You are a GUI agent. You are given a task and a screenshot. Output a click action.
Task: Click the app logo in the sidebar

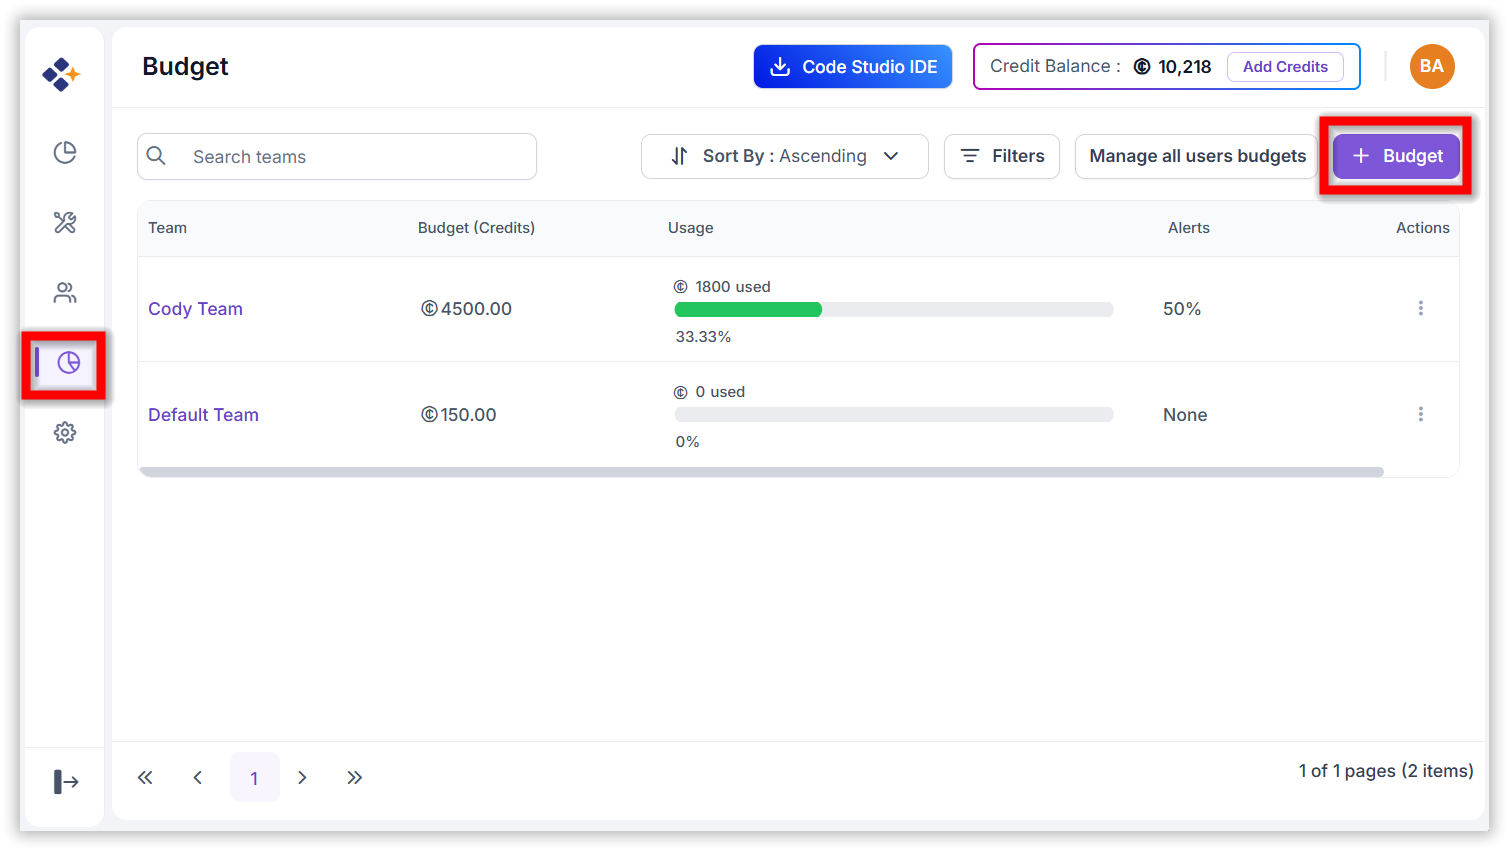click(61, 74)
